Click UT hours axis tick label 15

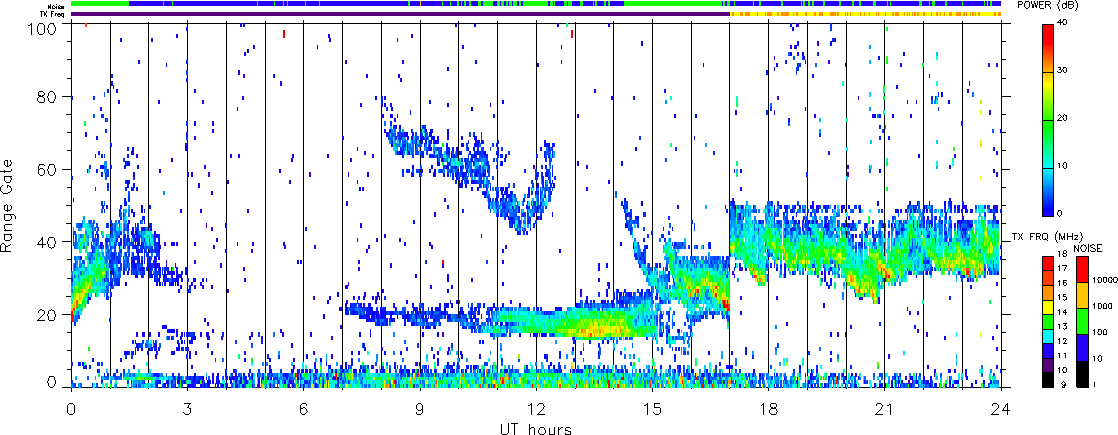click(652, 409)
